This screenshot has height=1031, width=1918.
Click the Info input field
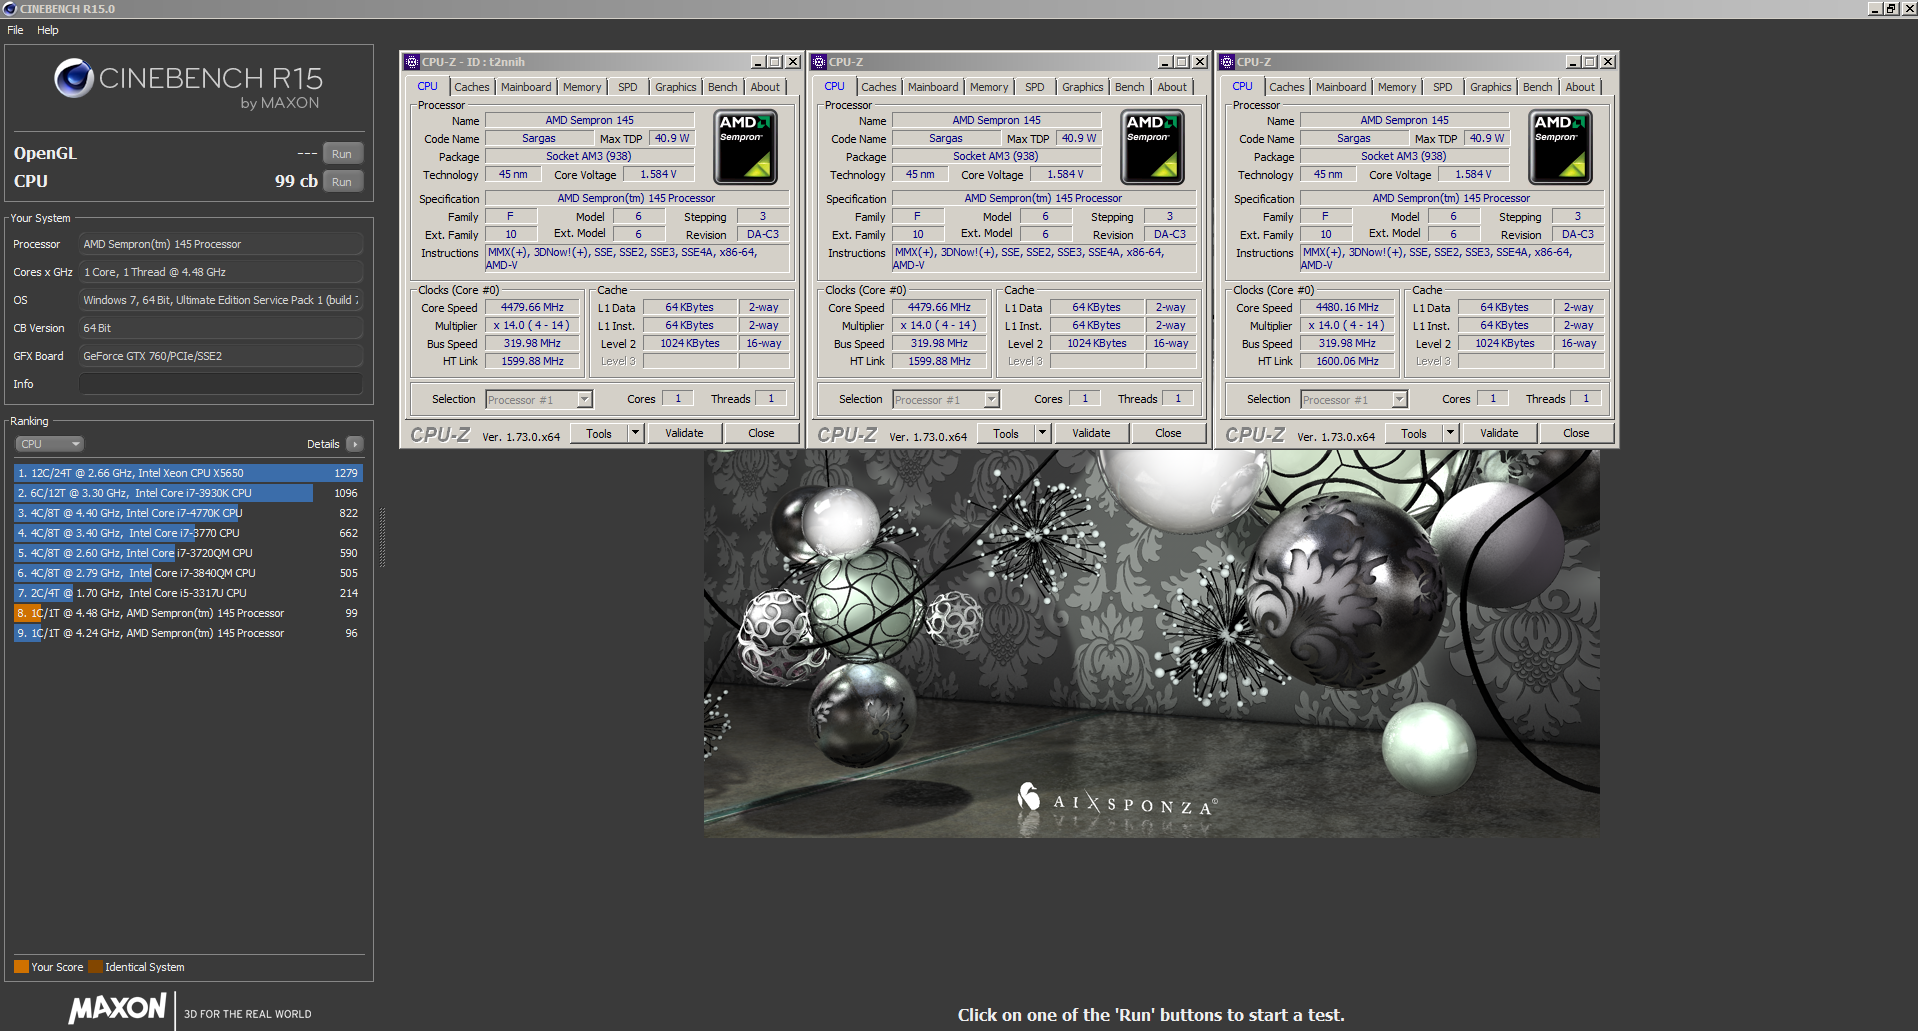pyautogui.click(x=221, y=384)
